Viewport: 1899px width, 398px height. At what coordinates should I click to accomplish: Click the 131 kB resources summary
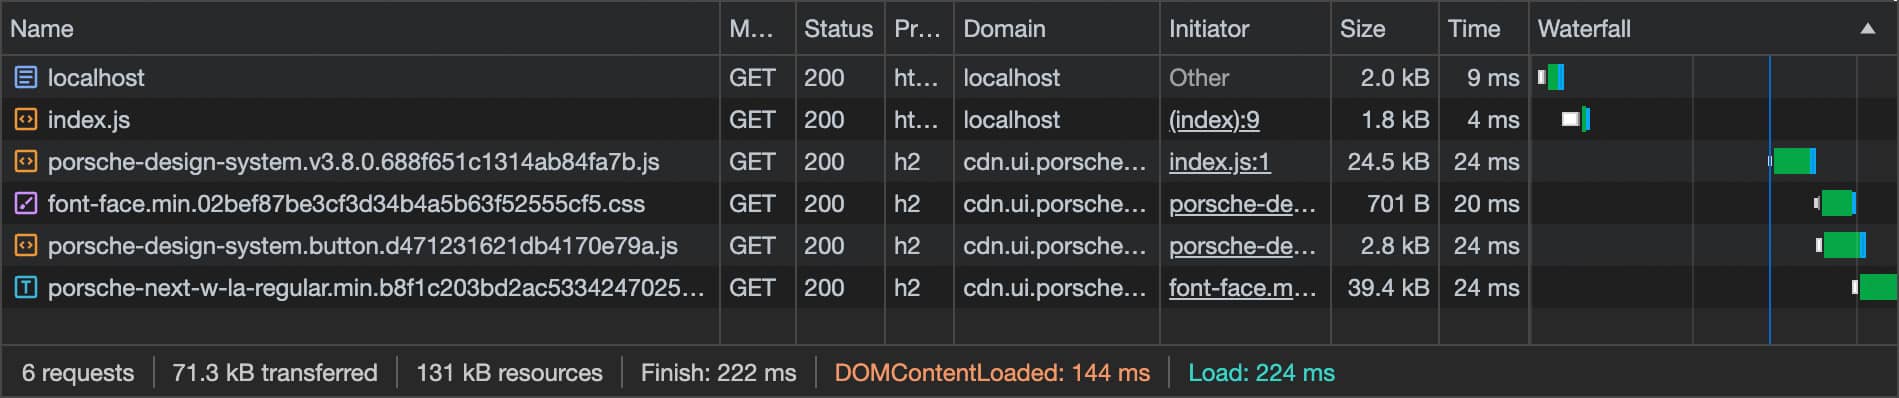coord(509,373)
